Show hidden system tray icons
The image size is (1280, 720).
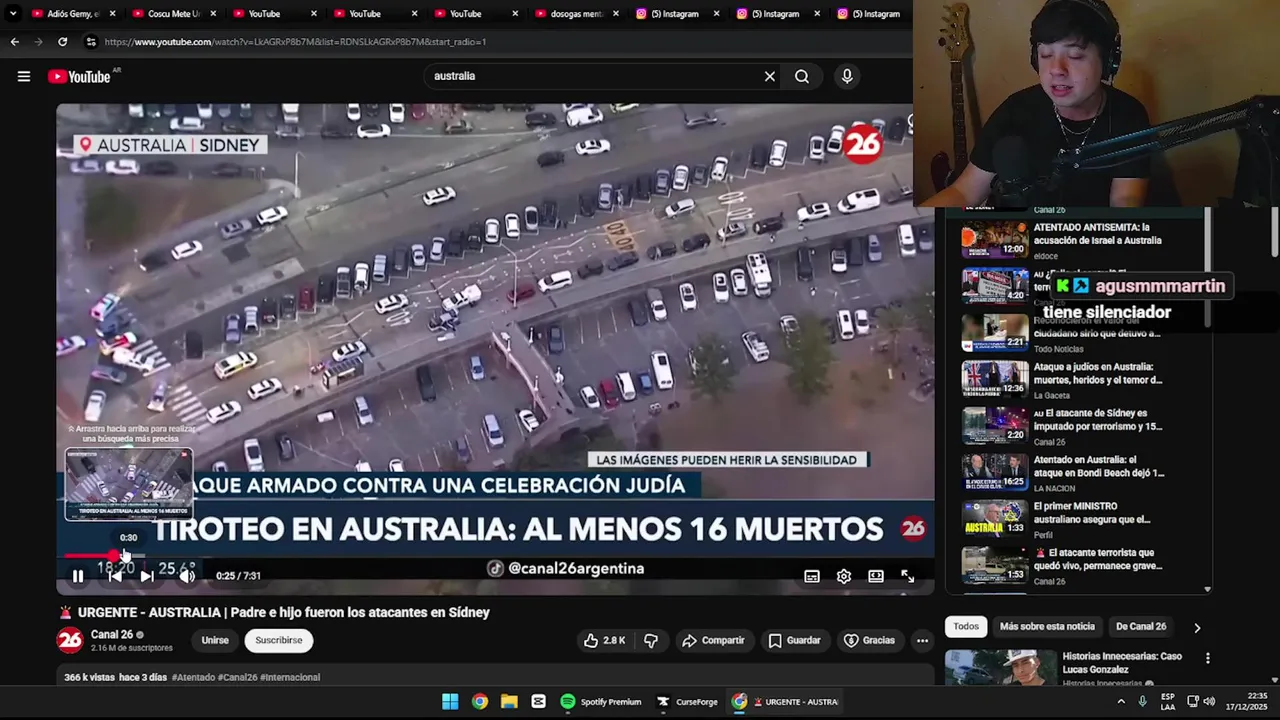1121,702
